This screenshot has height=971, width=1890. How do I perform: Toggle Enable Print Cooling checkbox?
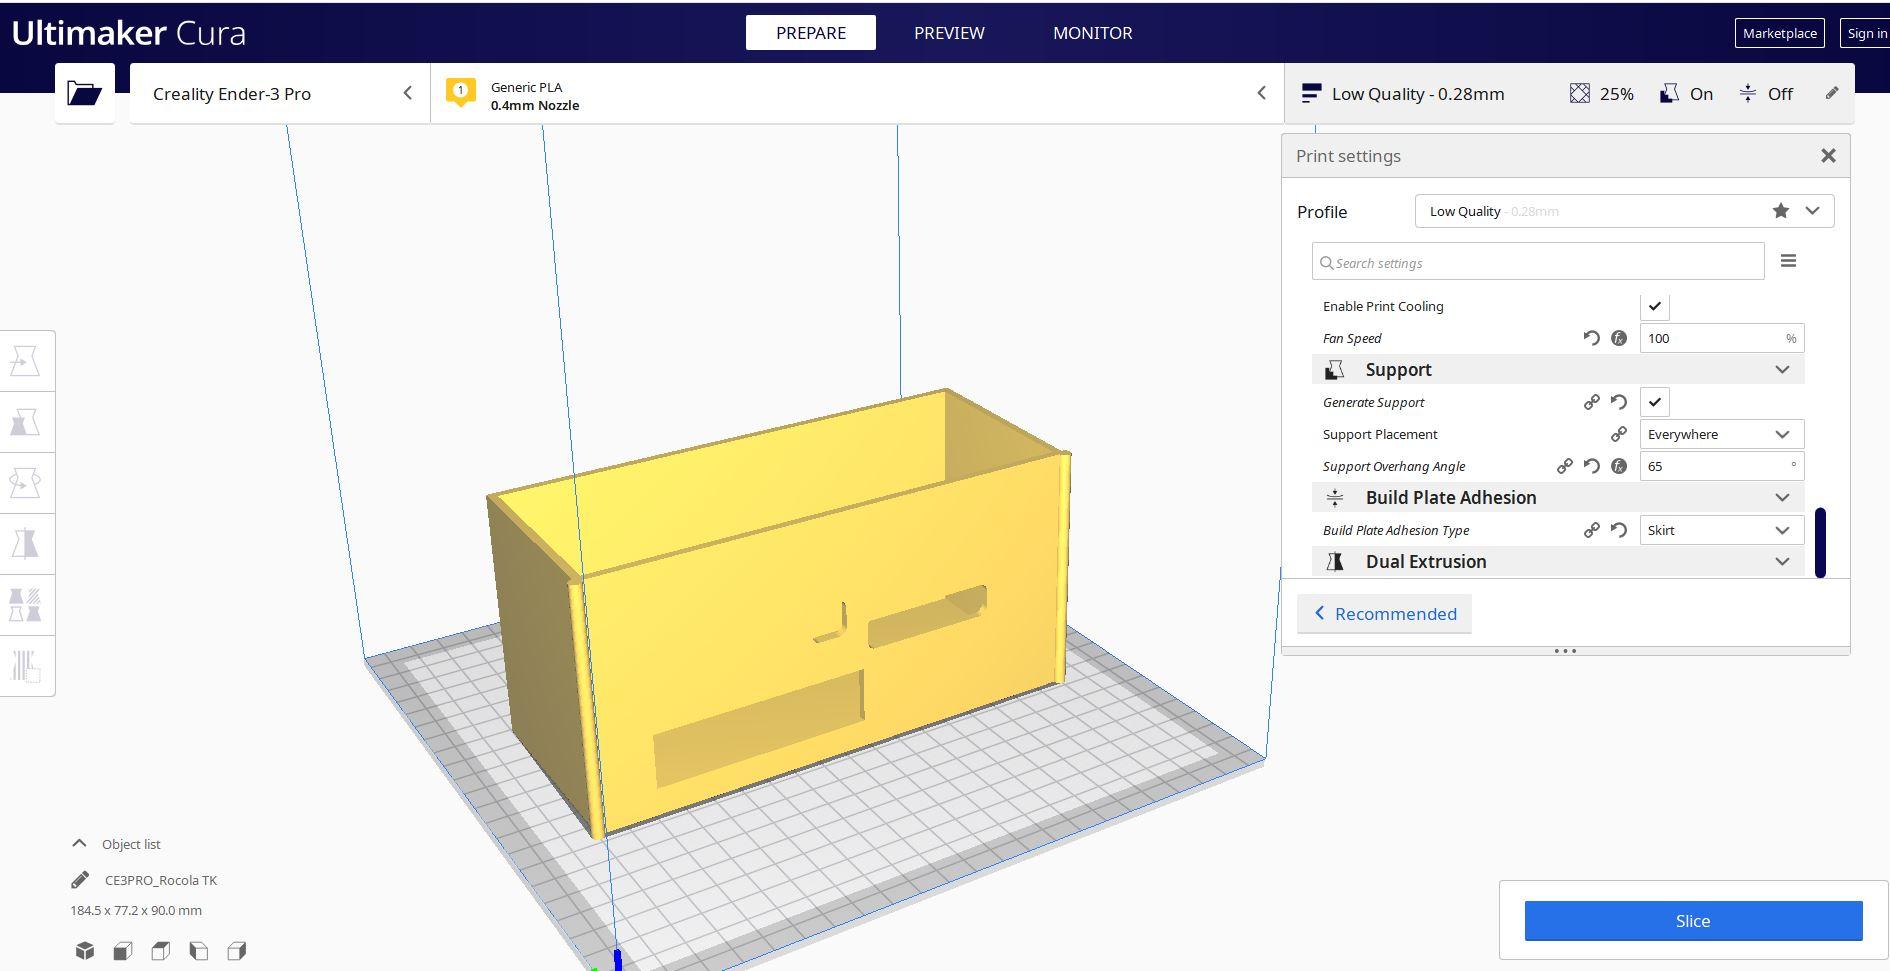pyautogui.click(x=1655, y=306)
